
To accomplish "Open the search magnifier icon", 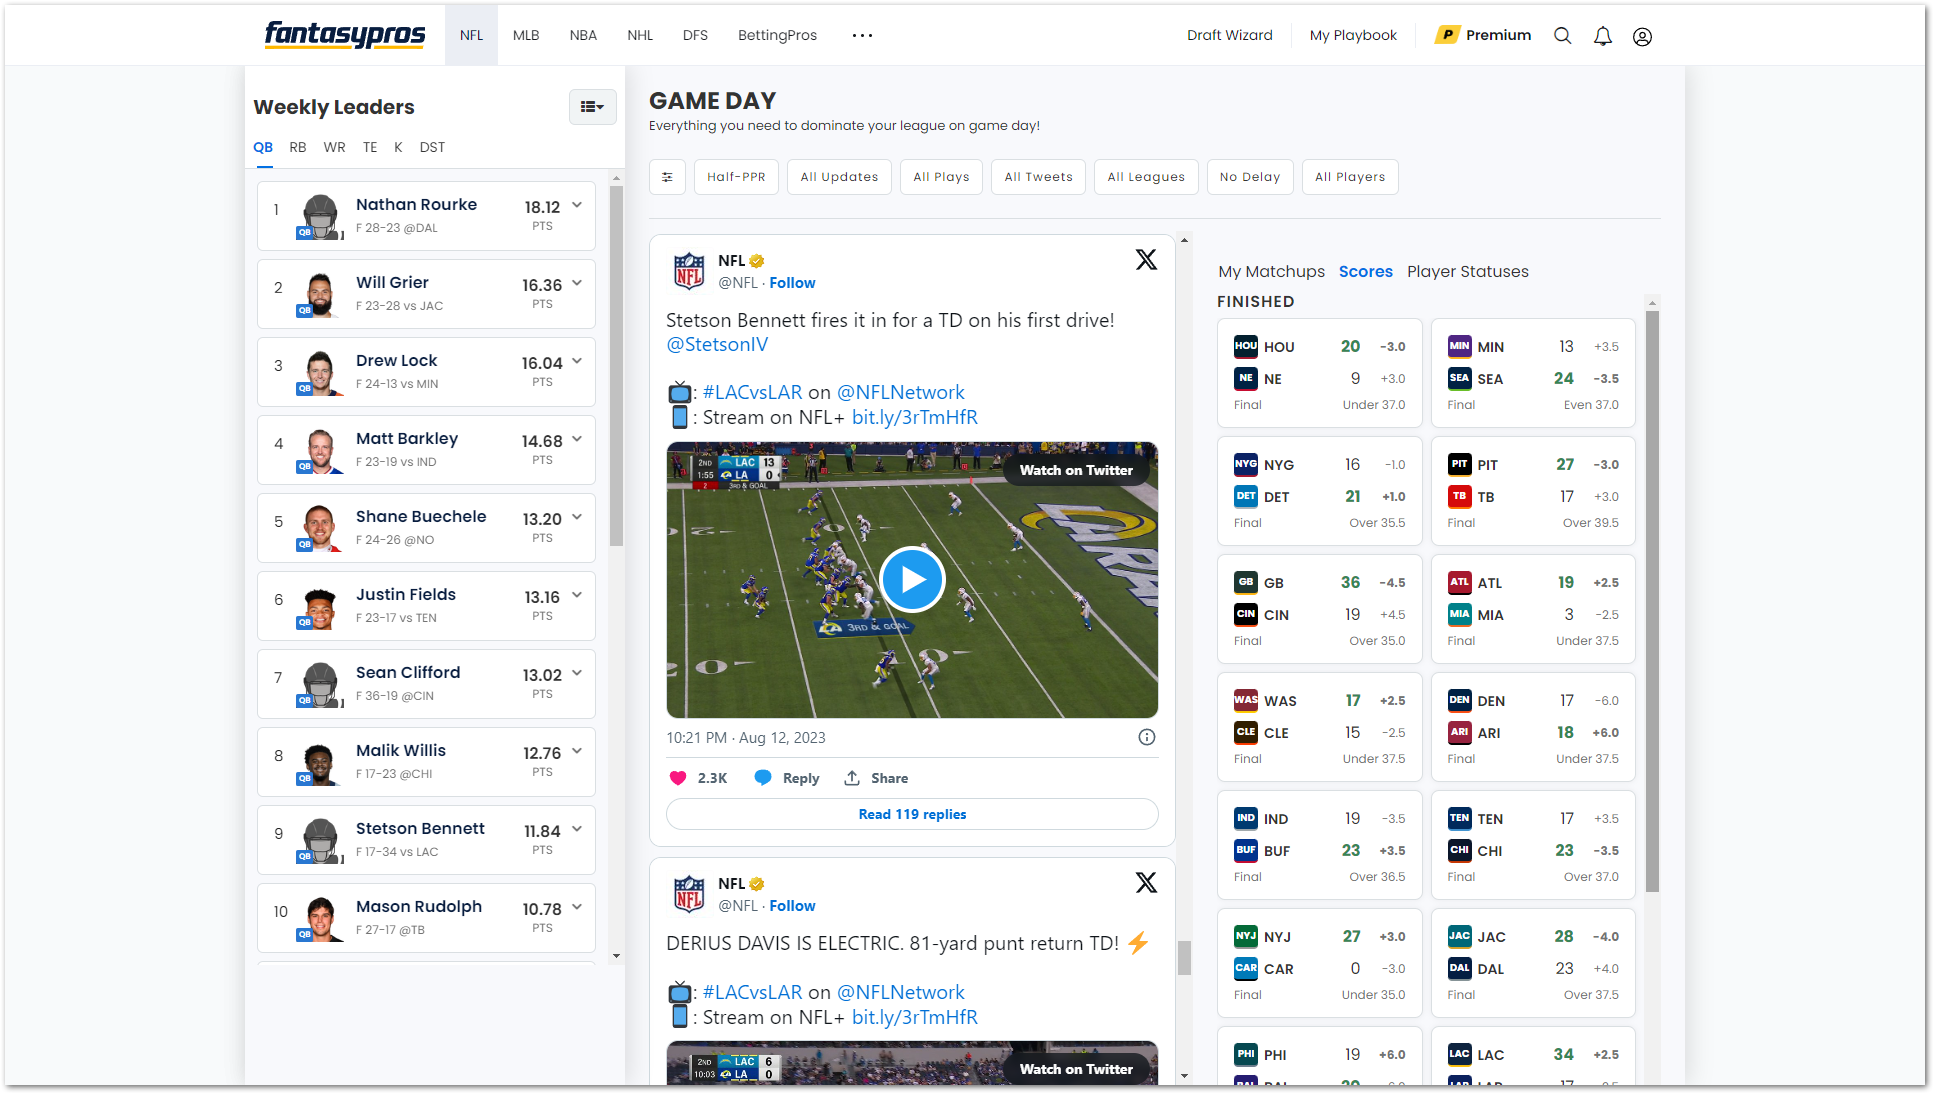I will tap(1562, 36).
